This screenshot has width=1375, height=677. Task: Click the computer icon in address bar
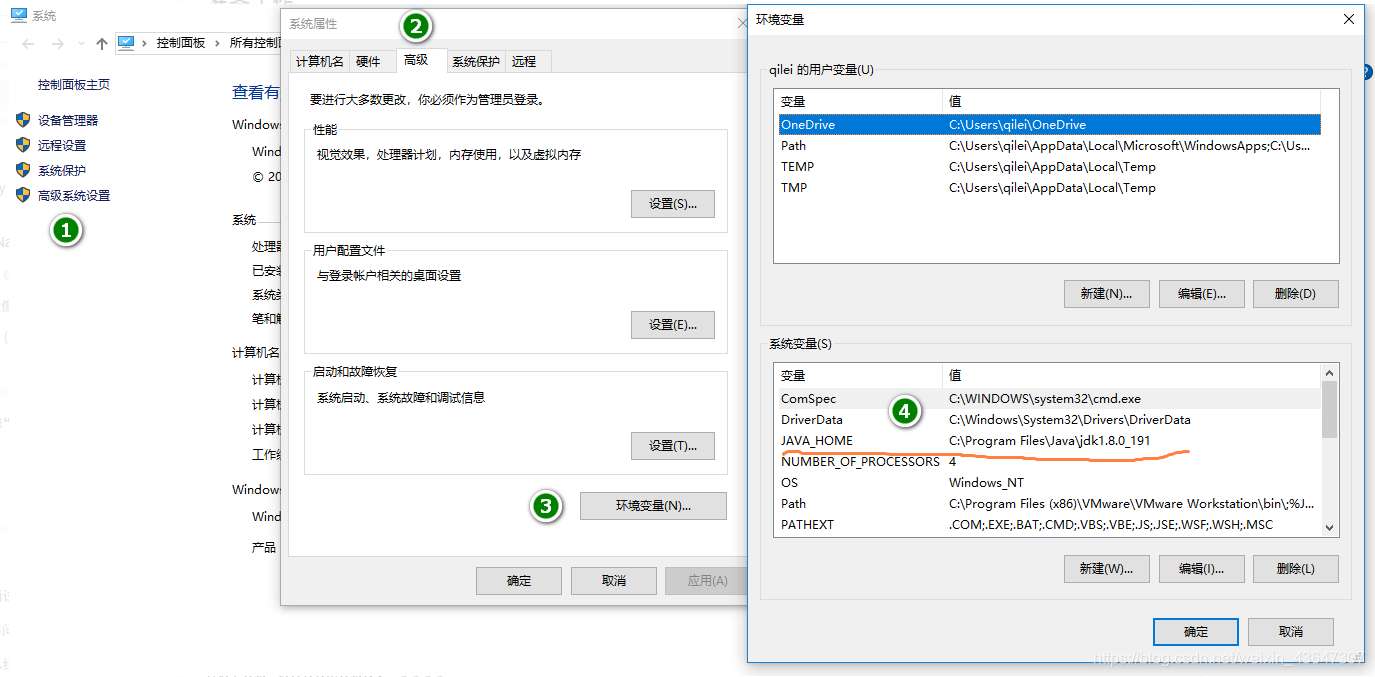(126, 43)
